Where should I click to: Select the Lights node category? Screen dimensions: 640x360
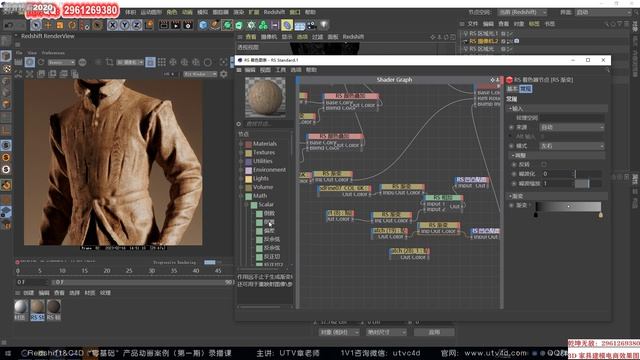261,178
